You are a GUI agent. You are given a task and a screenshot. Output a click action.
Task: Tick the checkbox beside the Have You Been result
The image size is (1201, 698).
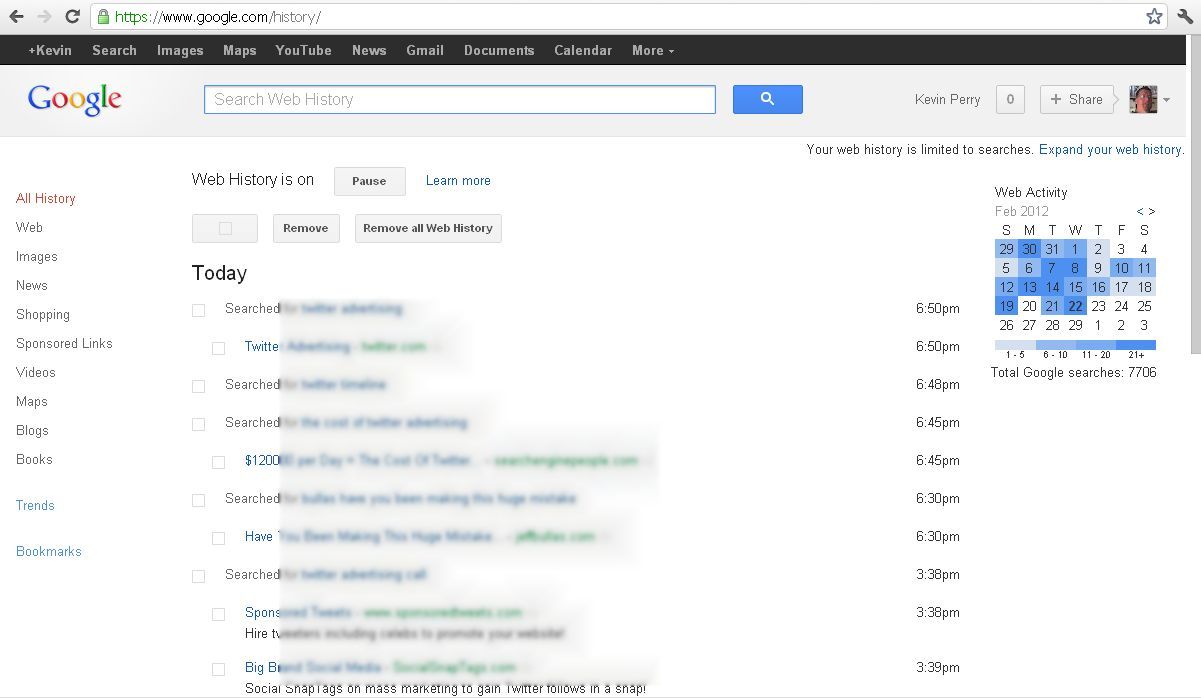tap(218, 538)
